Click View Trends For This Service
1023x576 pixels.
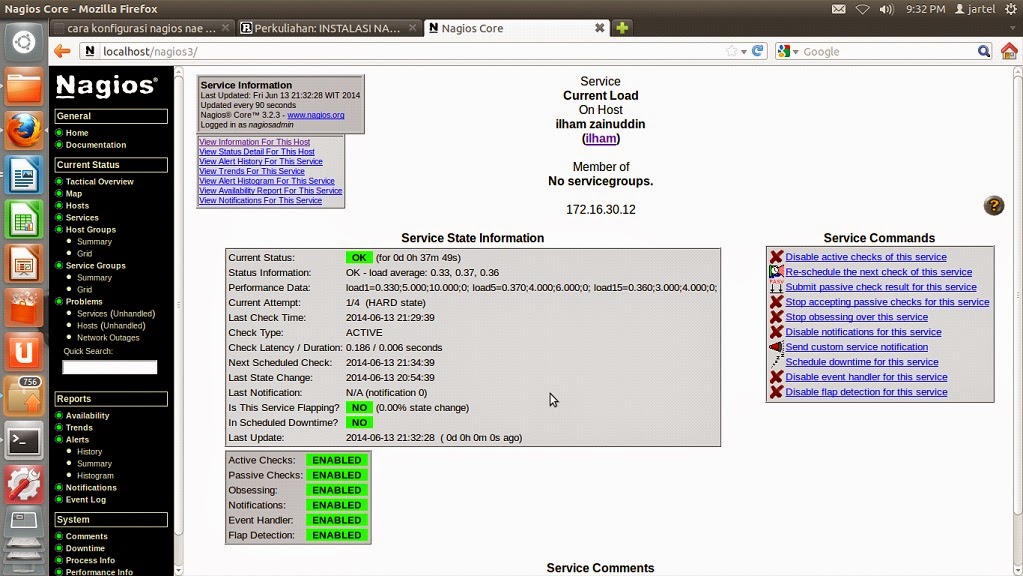251,171
